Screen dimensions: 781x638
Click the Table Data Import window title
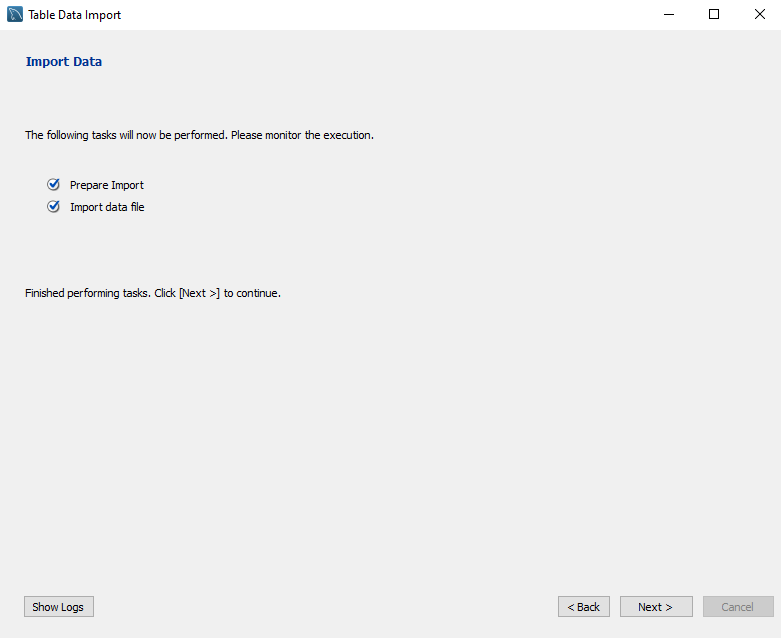coord(75,15)
